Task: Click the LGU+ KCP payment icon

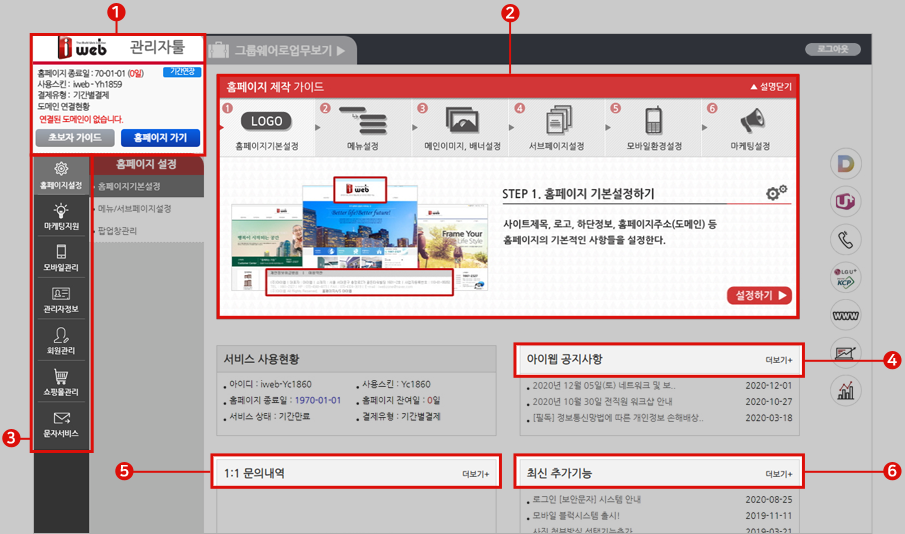Action: click(x=846, y=278)
